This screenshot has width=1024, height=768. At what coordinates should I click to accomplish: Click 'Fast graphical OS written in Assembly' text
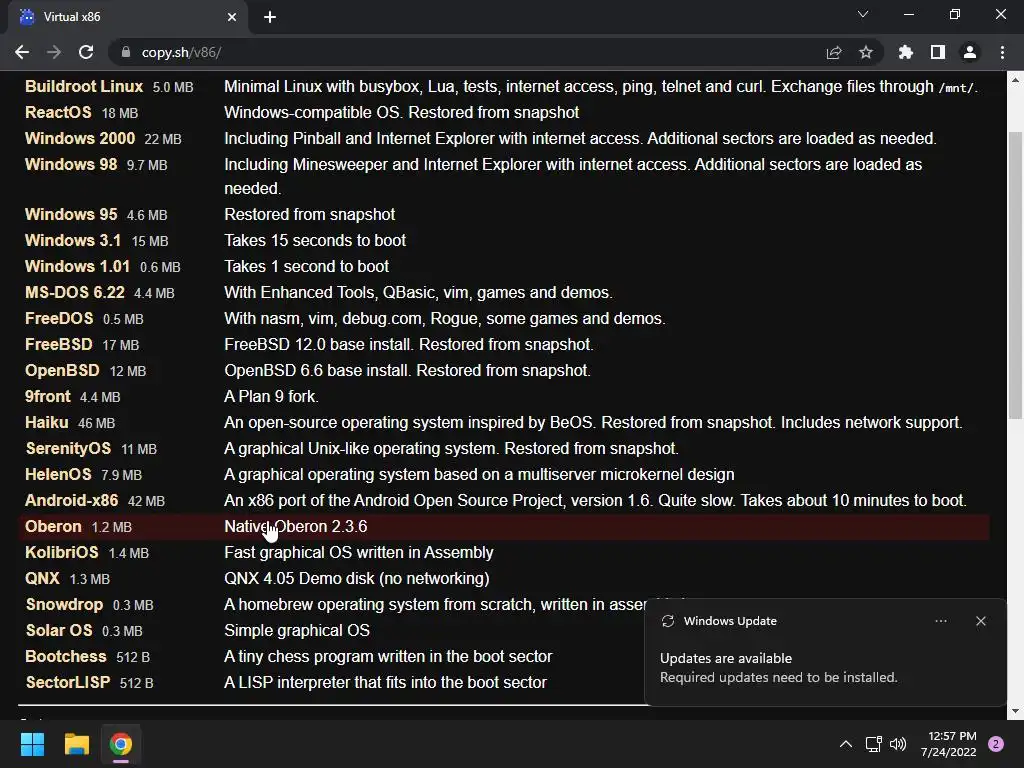[x=359, y=552]
